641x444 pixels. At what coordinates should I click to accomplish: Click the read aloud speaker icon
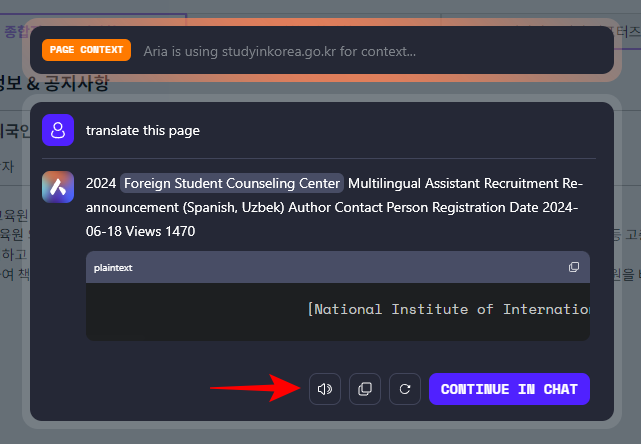pos(325,389)
